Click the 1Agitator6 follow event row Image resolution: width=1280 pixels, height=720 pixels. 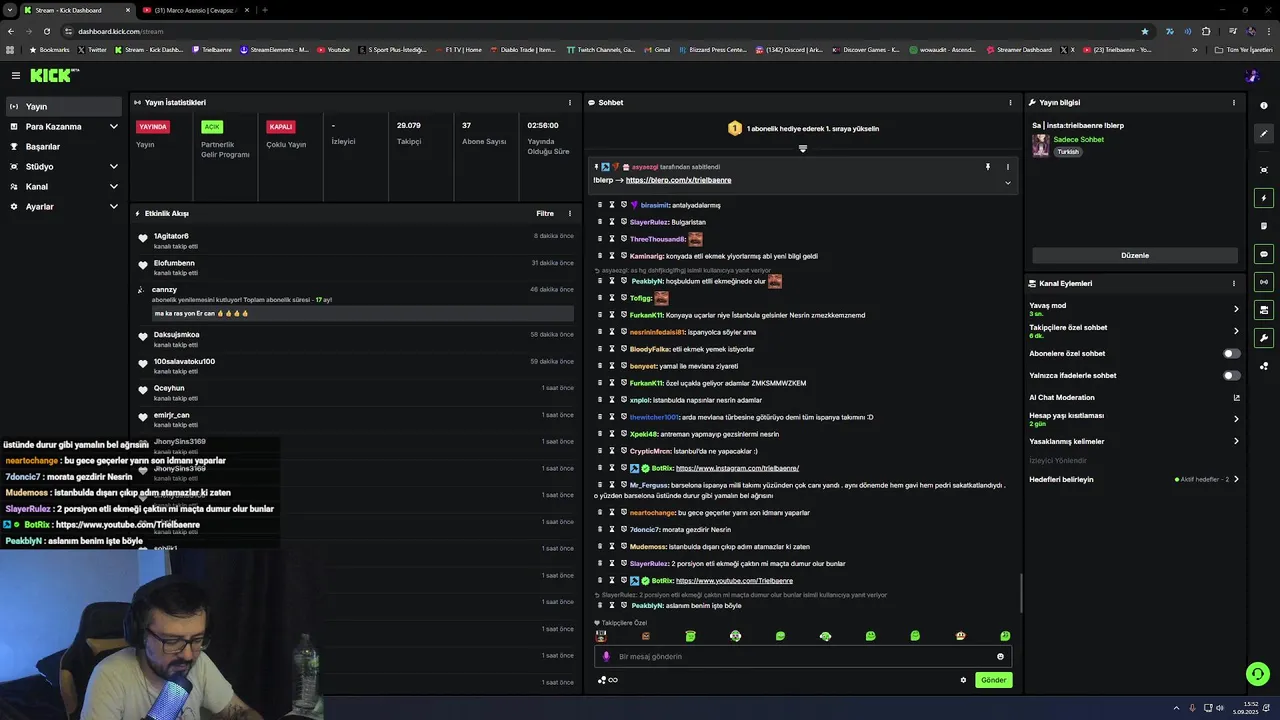[x=357, y=241]
